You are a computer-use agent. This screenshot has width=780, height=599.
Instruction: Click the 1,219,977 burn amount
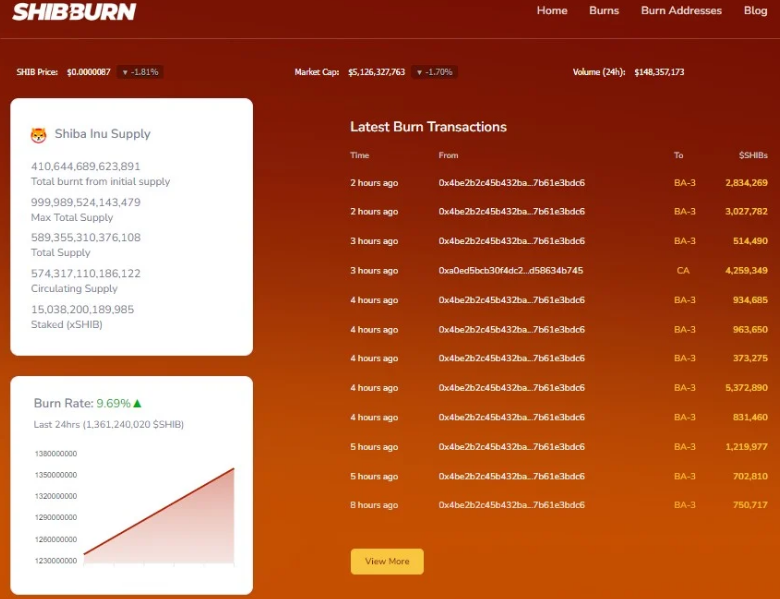[x=746, y=447]
